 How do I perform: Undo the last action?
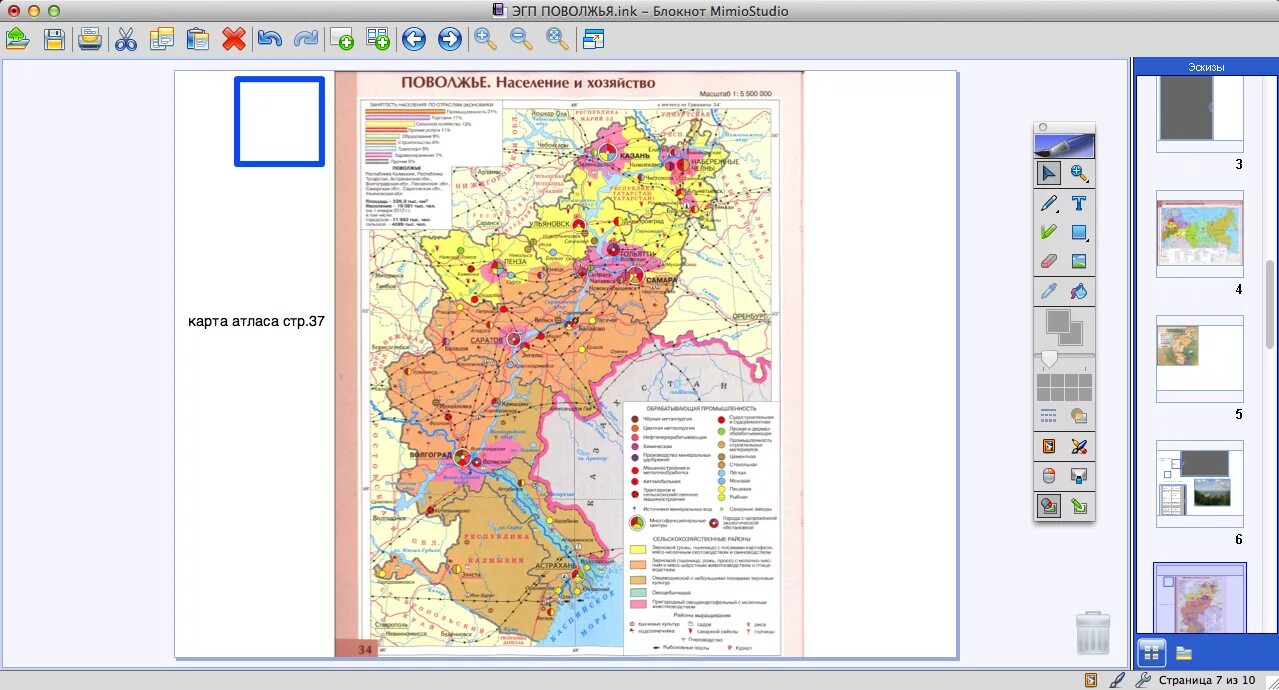coord(270,39)
